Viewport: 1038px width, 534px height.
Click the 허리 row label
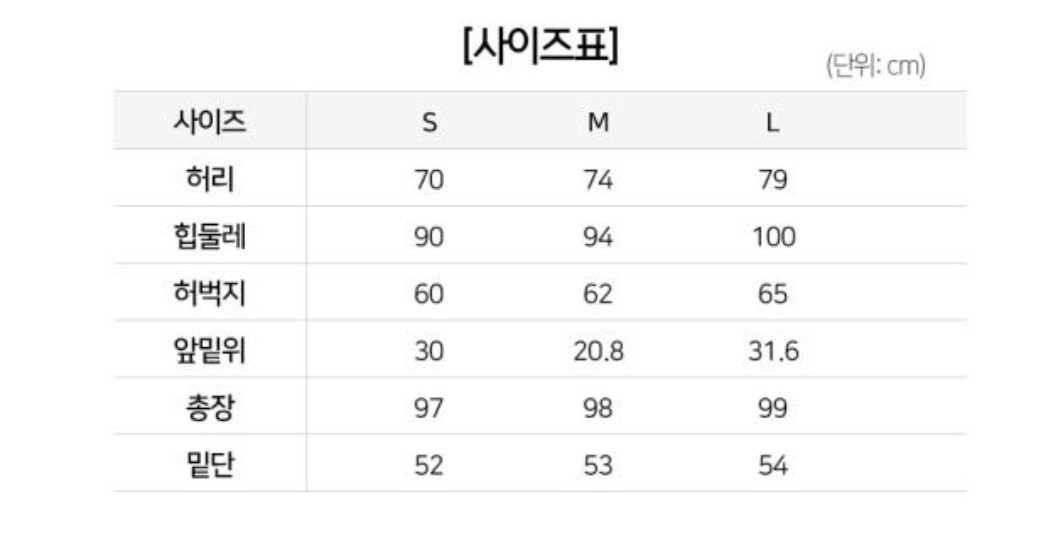(210, 179)
